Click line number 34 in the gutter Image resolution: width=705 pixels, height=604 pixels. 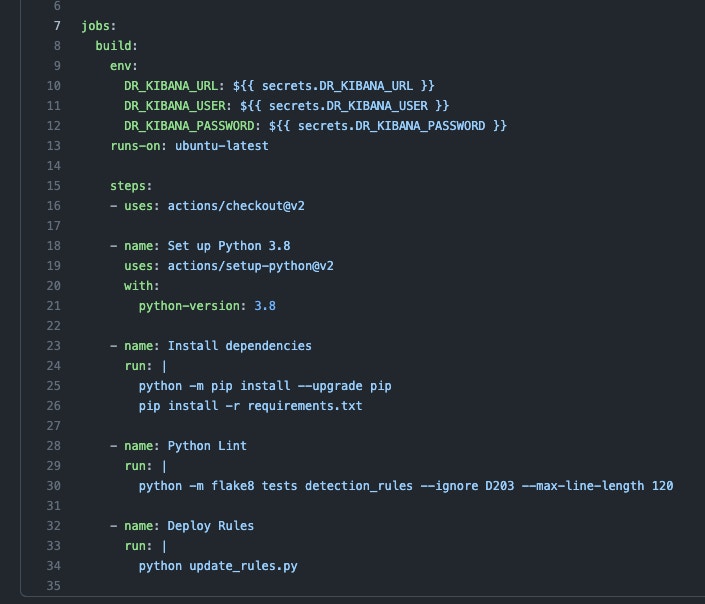(x=53, y=566)
